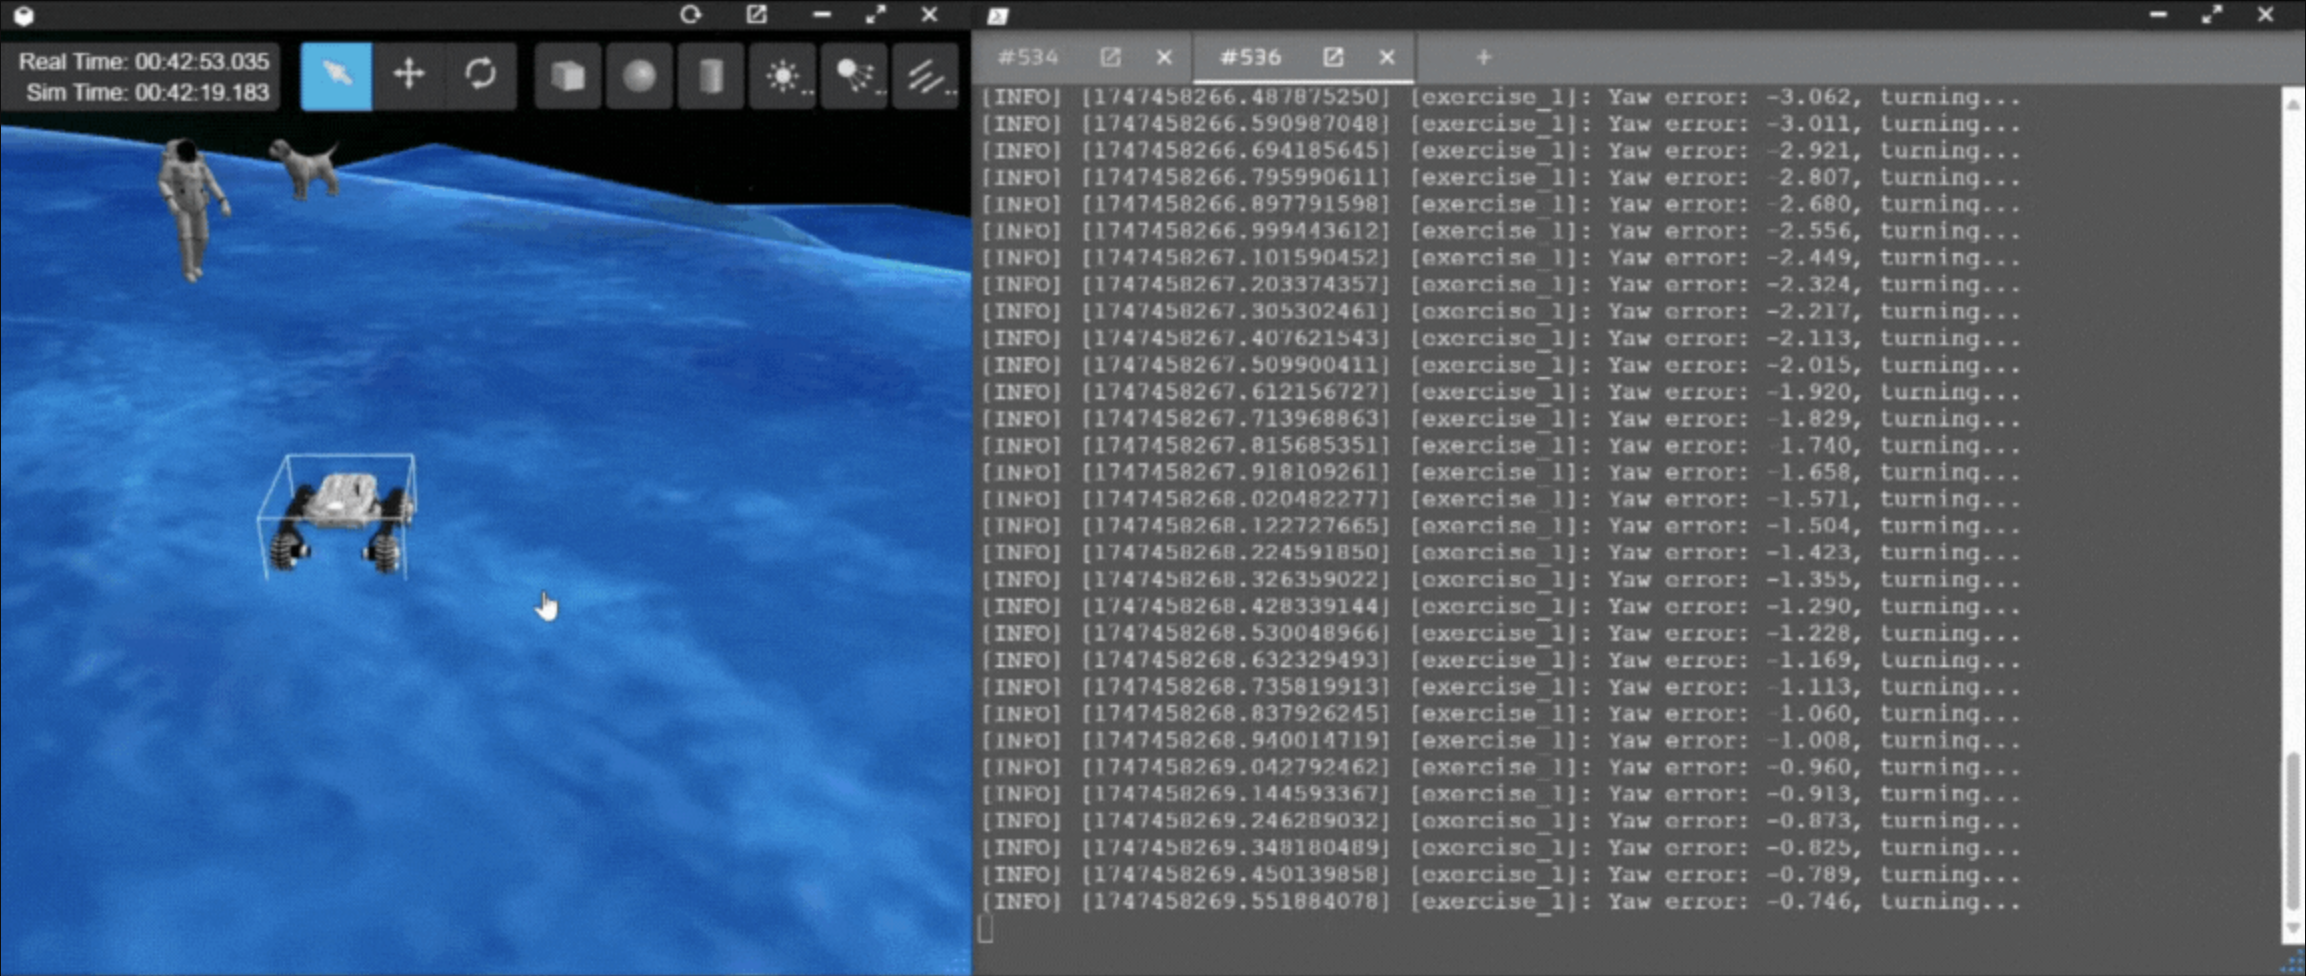
Task: Activate the translate mode tool
Action: click(x=408, y=75)
